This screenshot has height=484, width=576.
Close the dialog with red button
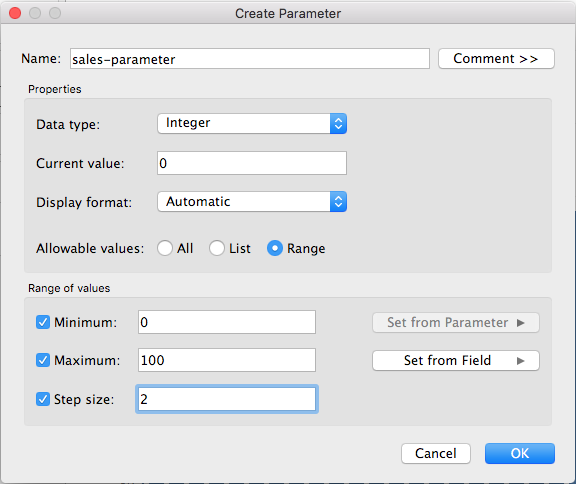(15, 13)
